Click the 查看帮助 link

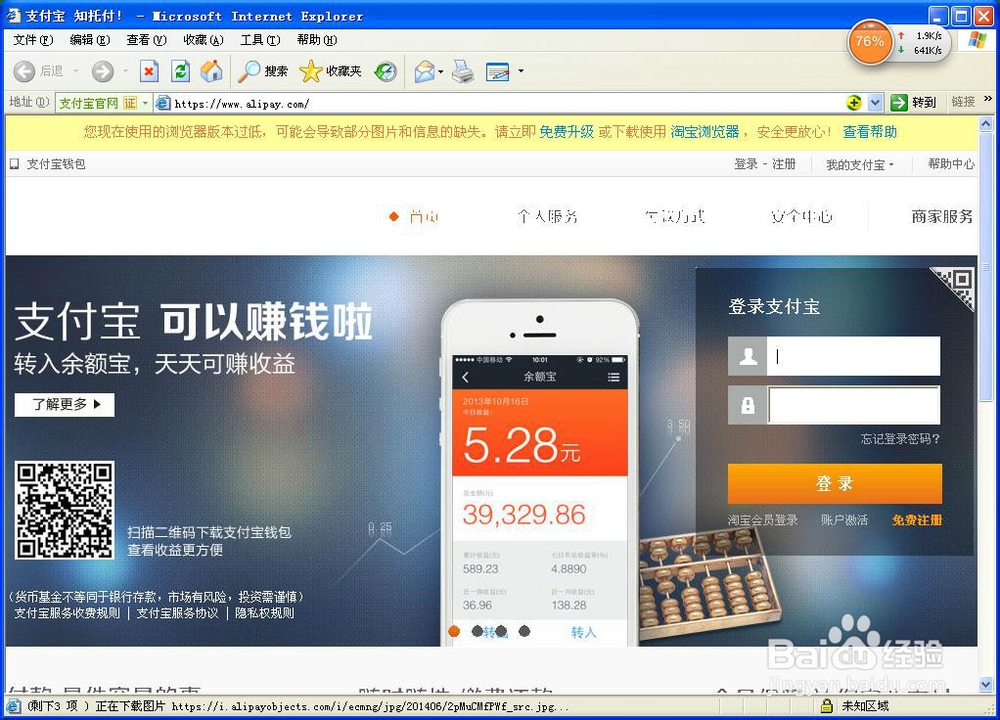(x=870, y=131)
